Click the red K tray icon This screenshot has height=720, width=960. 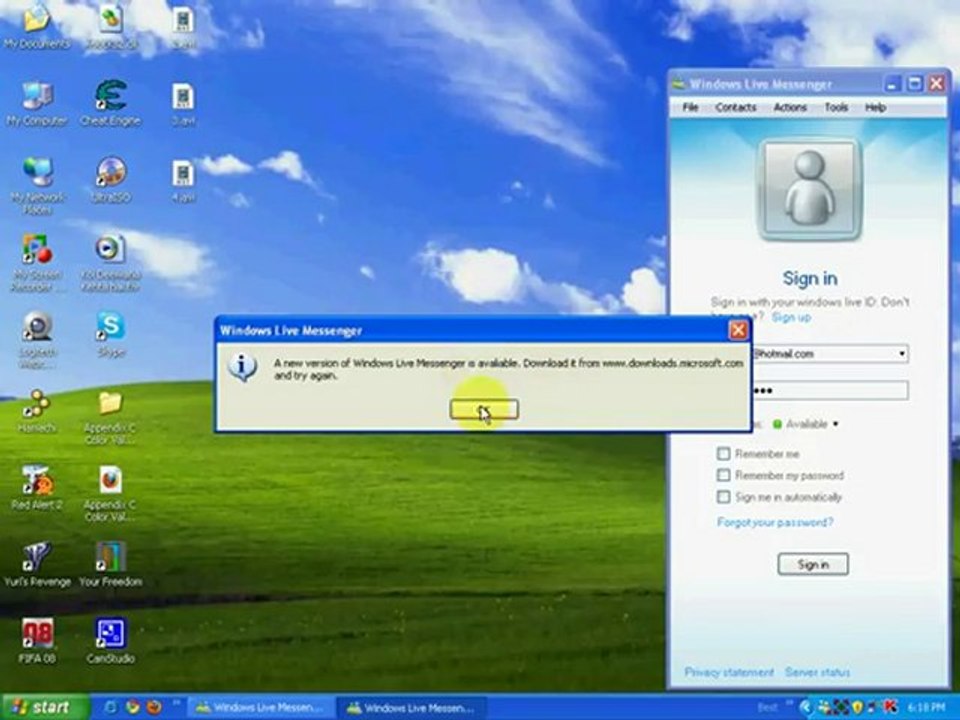pyautogui.click(x=890, y=707)
